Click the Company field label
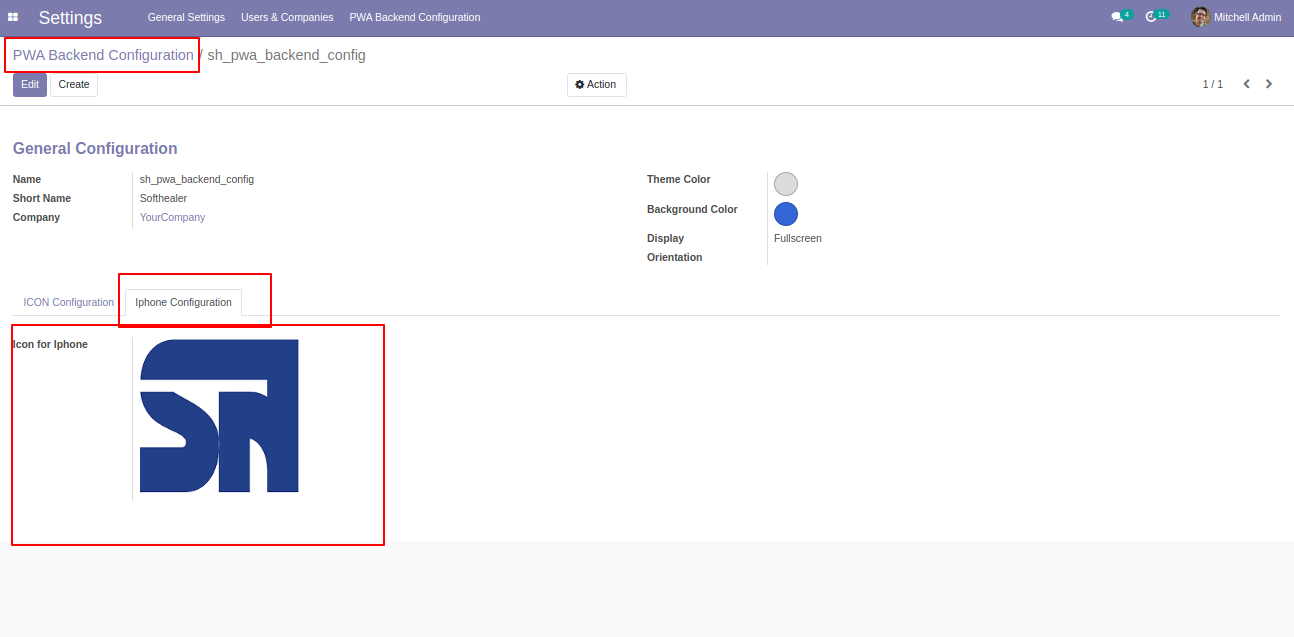The image size is (1294, 637). [x=36, y=217]
